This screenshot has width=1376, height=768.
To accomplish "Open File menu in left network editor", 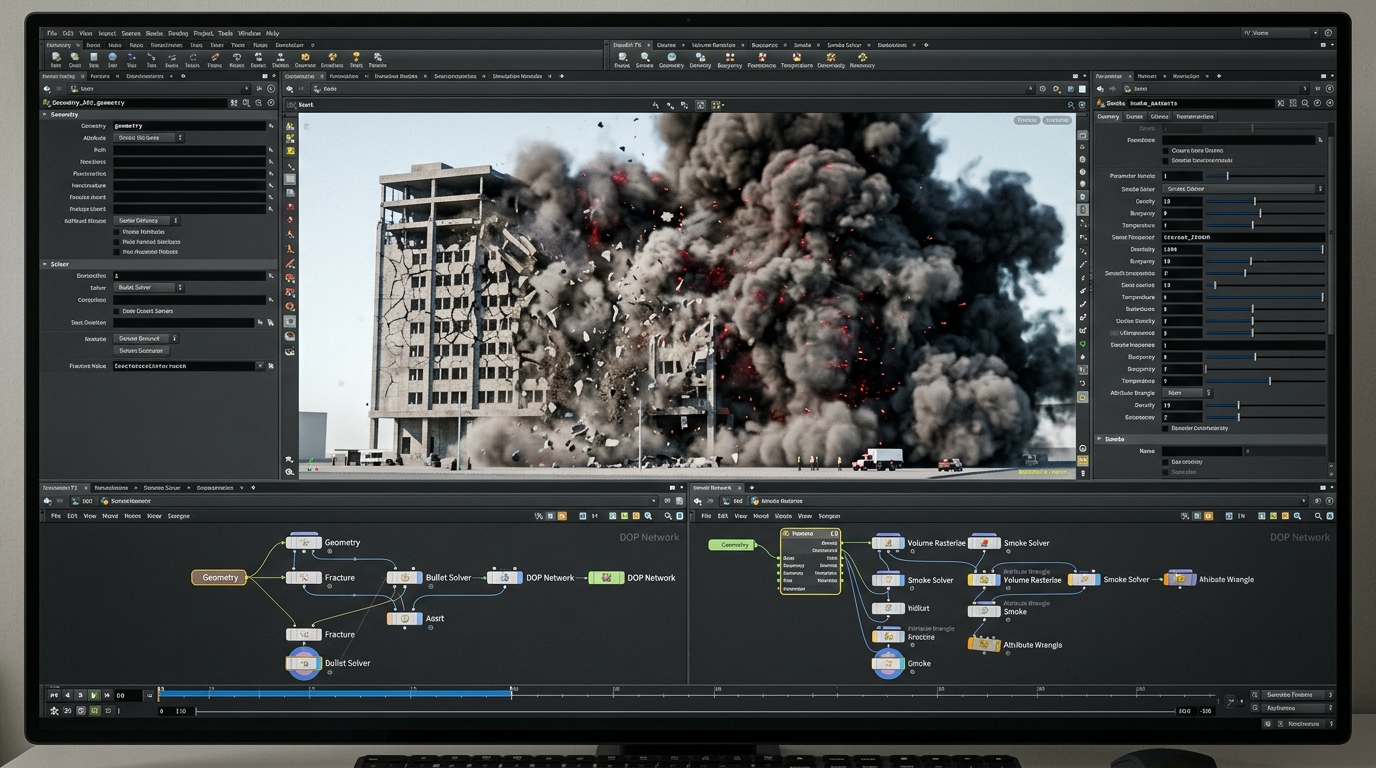I will coord(56,516).
